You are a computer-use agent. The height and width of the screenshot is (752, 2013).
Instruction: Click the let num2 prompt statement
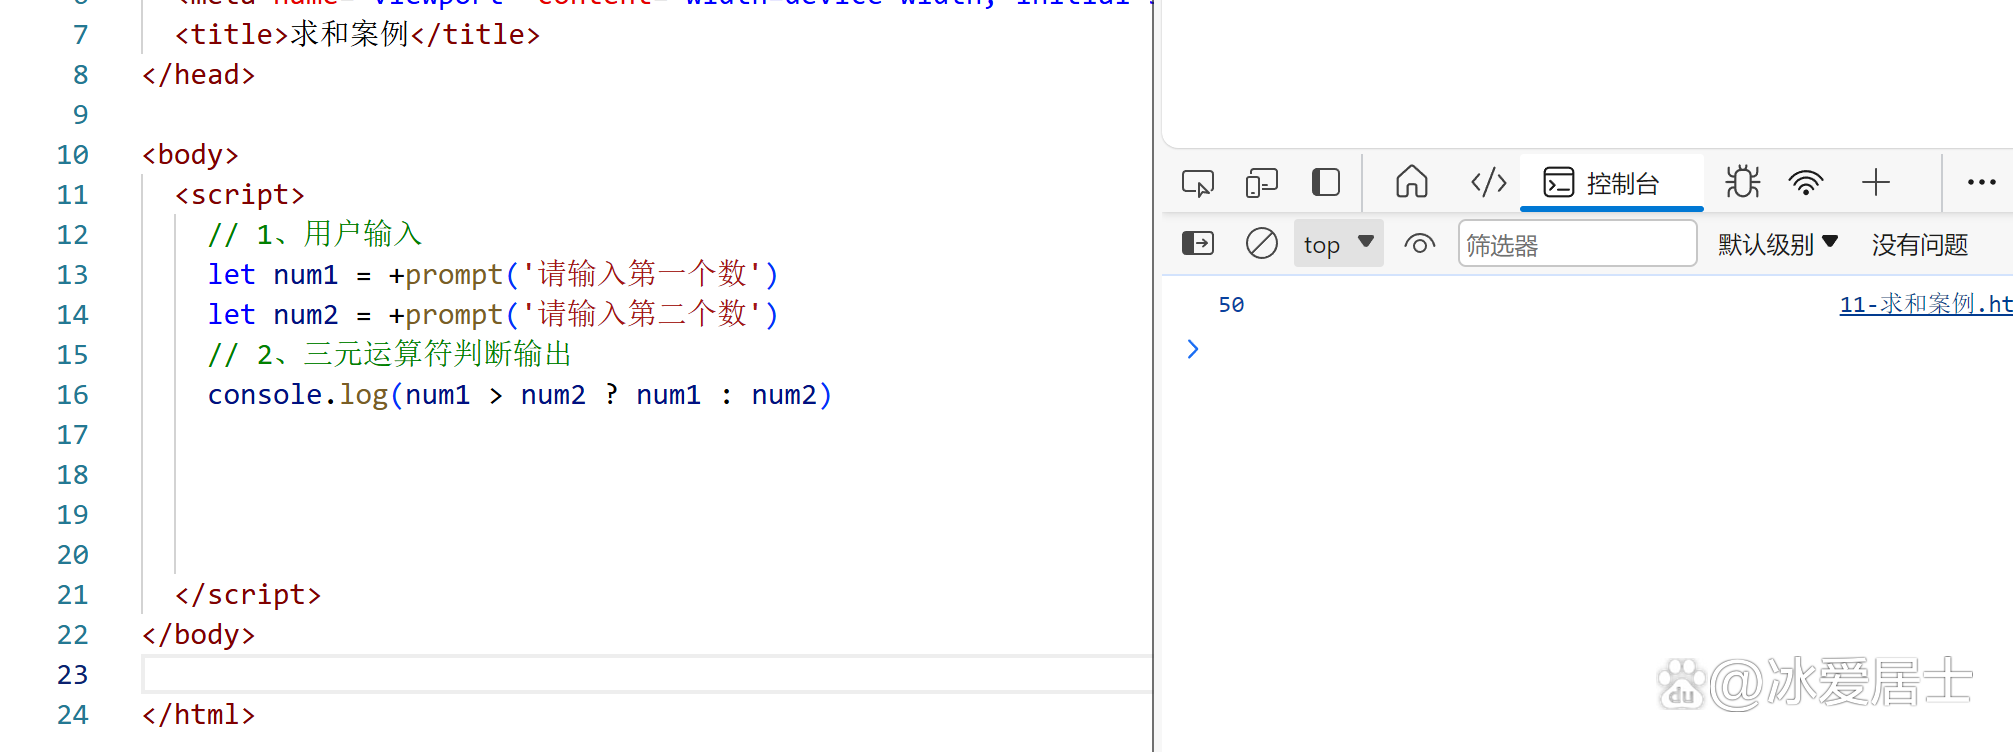493,315
